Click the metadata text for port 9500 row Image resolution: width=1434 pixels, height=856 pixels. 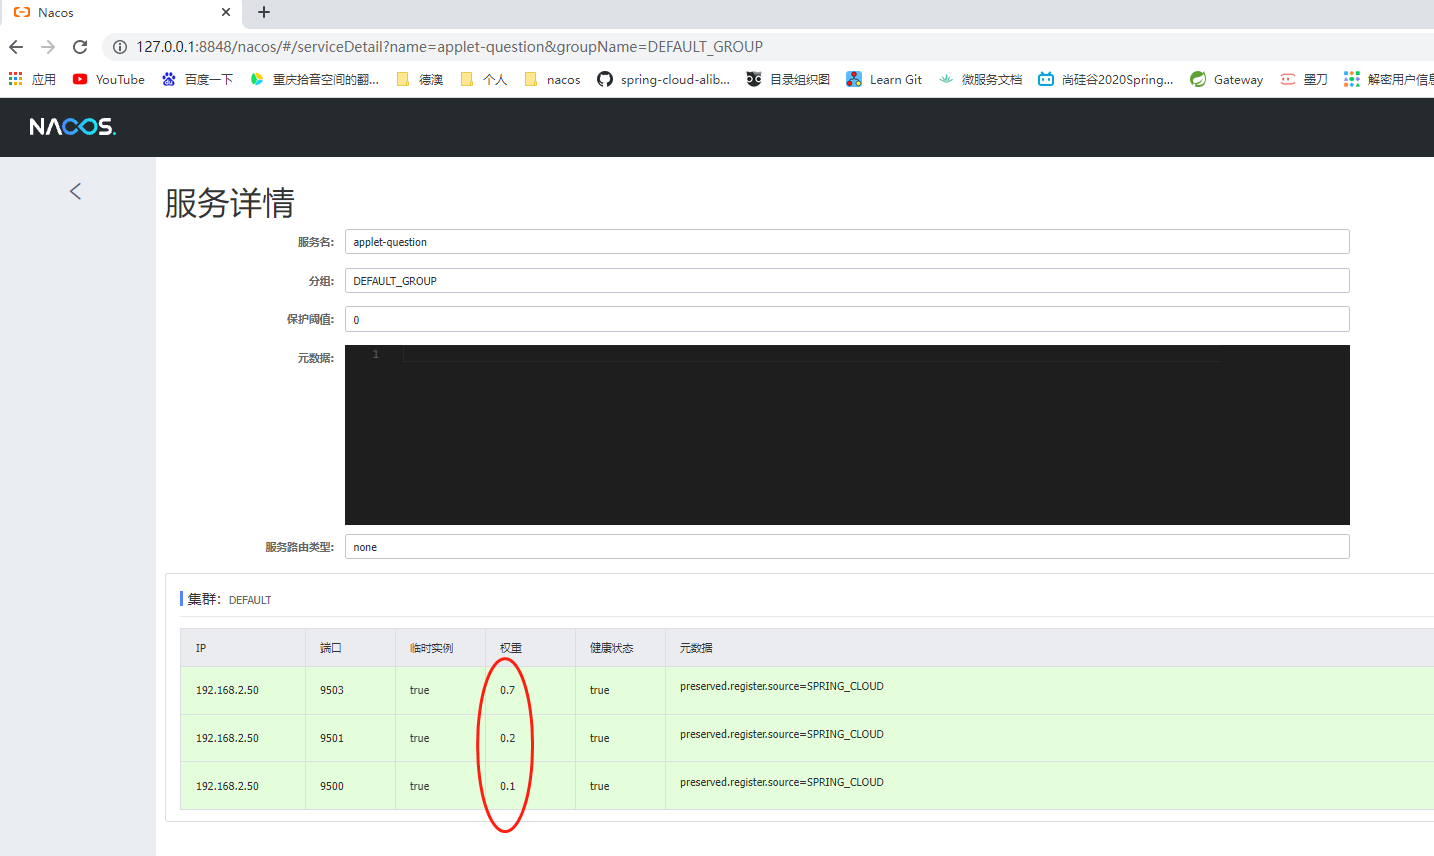pos(782,782)
